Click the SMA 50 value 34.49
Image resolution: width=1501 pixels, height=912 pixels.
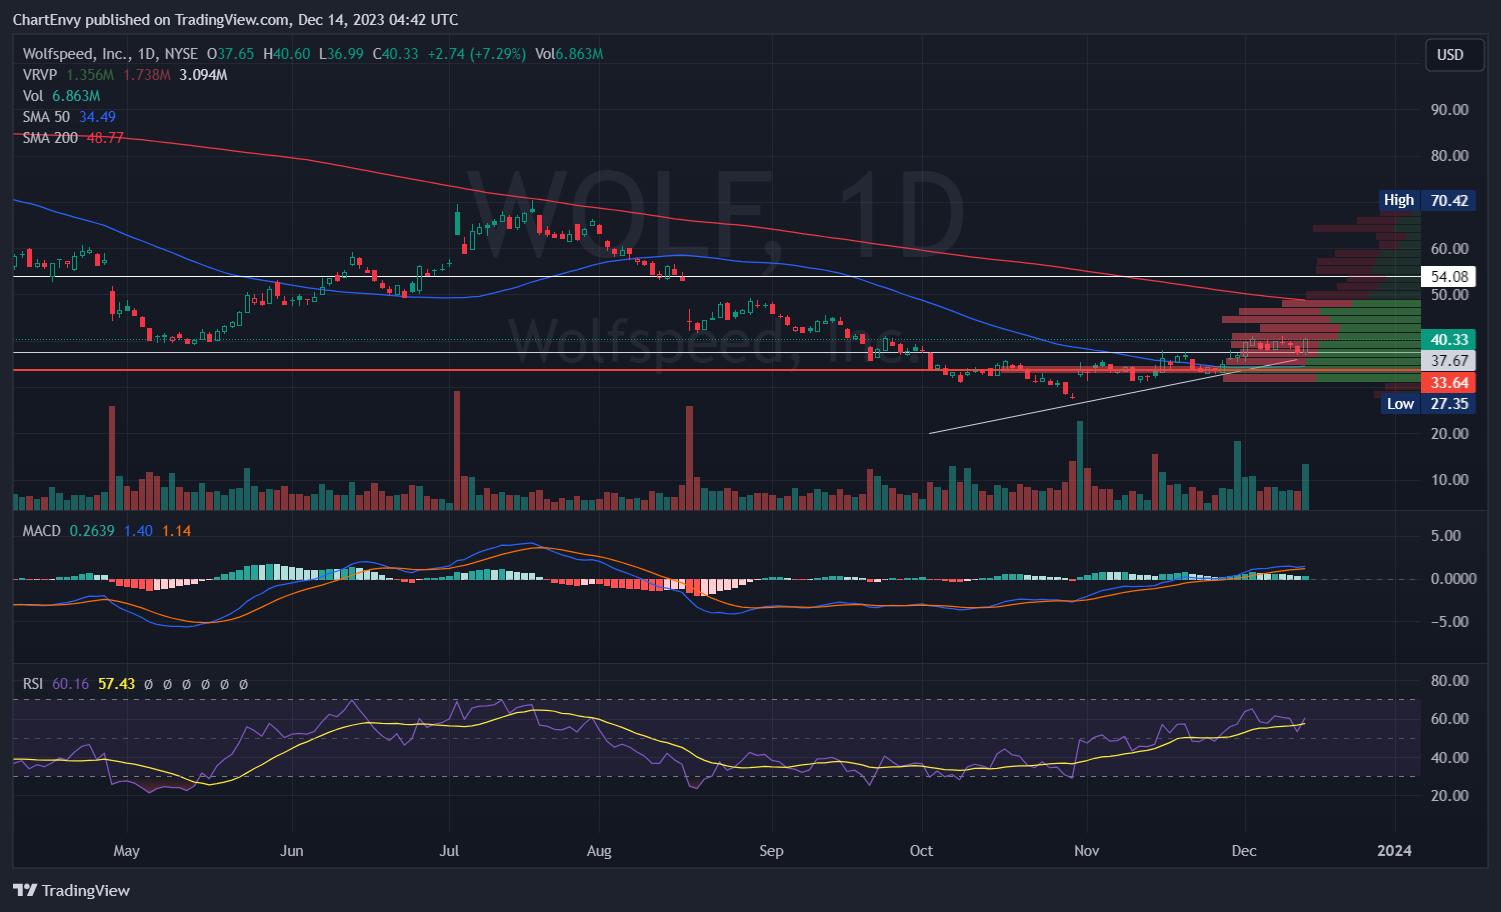[x=98, y=117]
